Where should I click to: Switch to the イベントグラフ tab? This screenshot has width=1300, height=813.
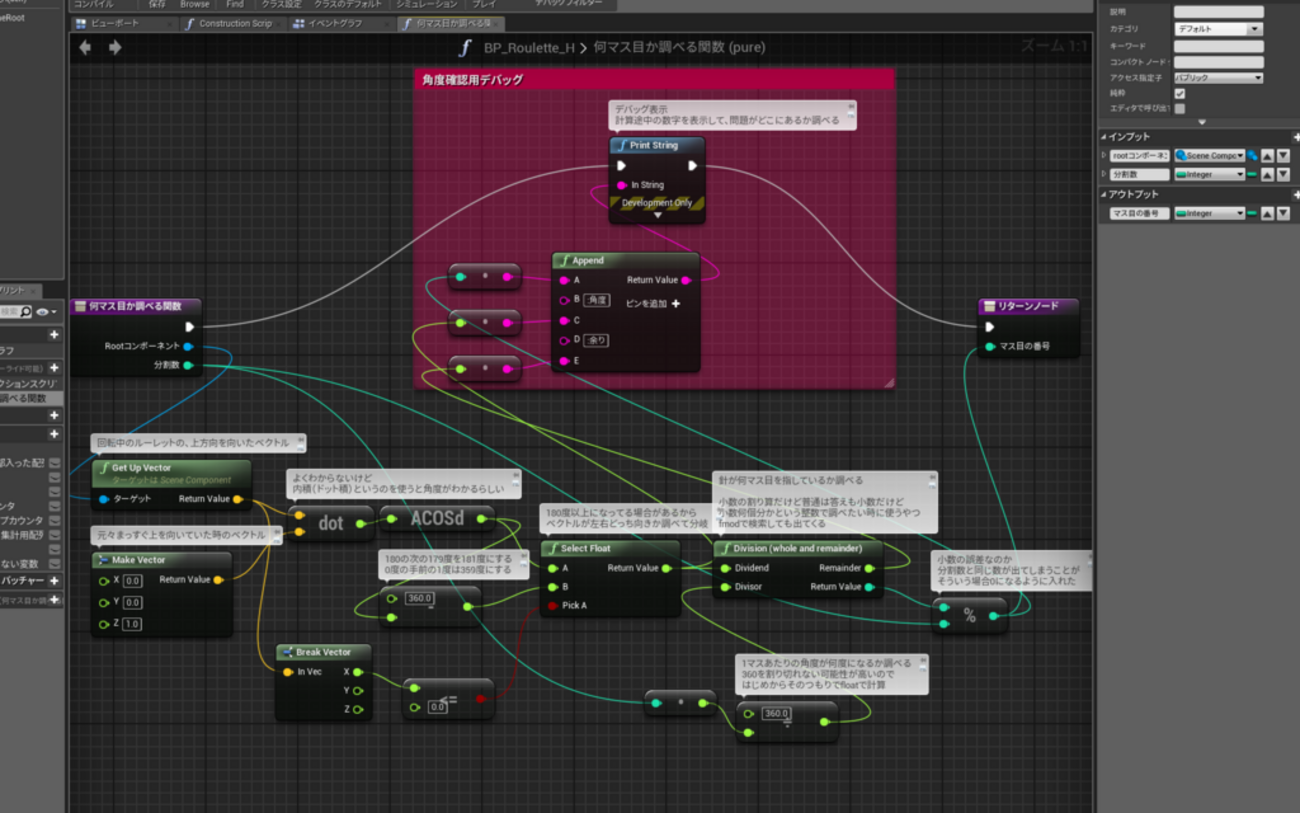(x=335, y=23)
